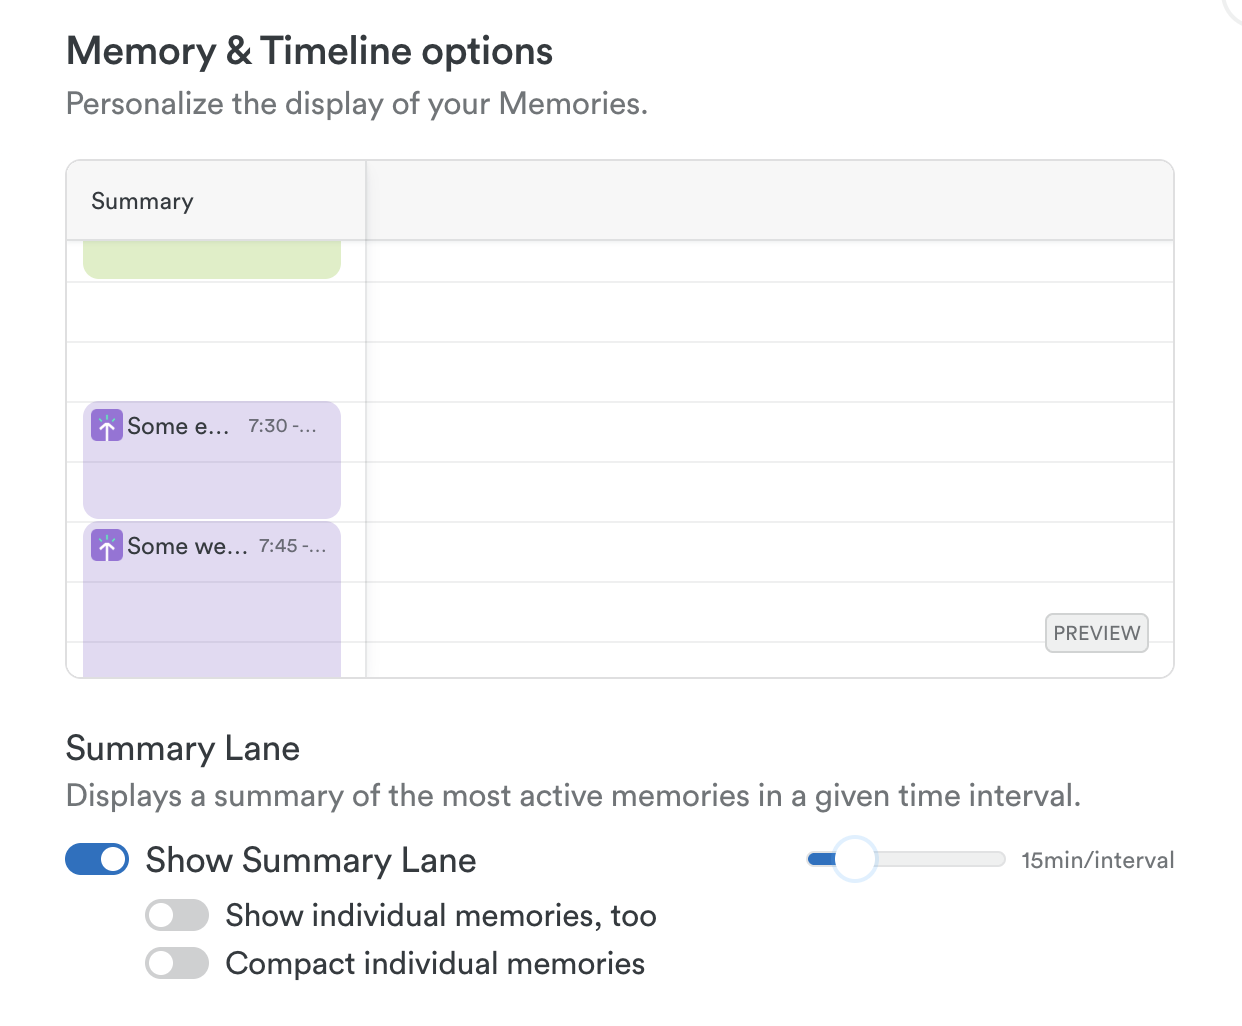Click the purple icon on the 7:45 memory
This screenshot has height=1026, width=1242.
coord(107,546)
